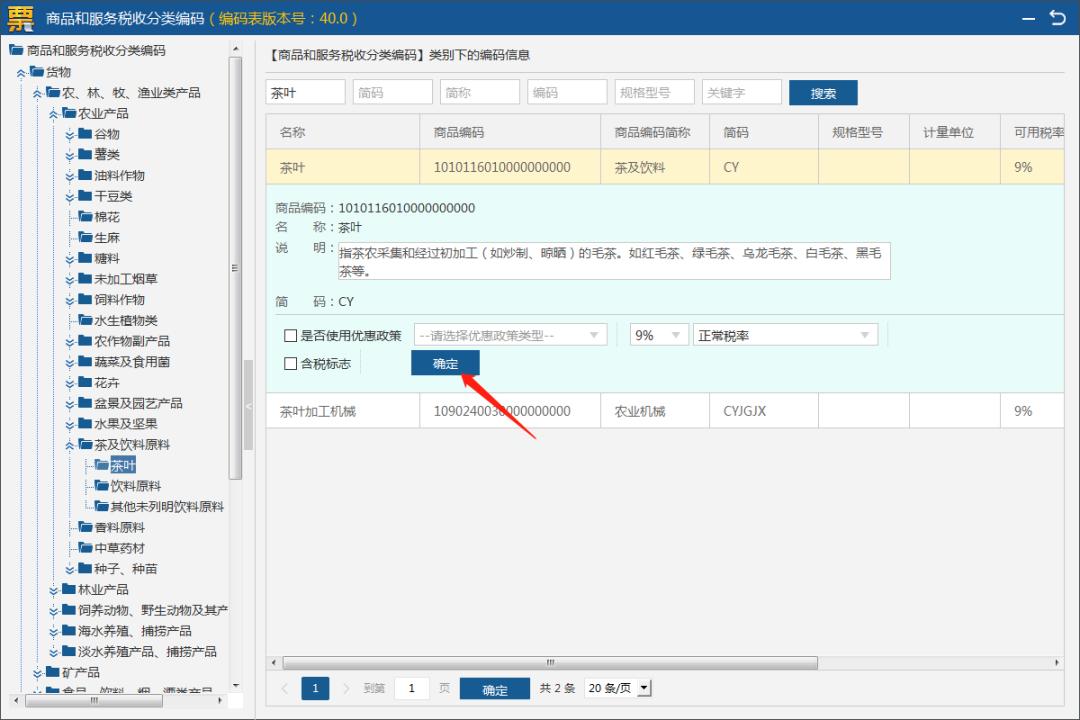The height and width of the screenshot is (720, 1080).
Task: Click the folder icon beside 中草药材
Action: pos(87,547)
